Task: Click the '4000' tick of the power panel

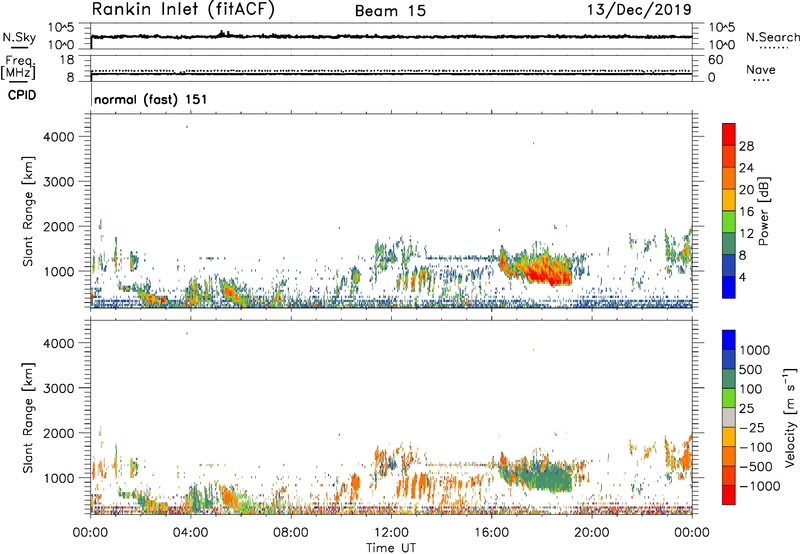Action: [x=59, y=137]
